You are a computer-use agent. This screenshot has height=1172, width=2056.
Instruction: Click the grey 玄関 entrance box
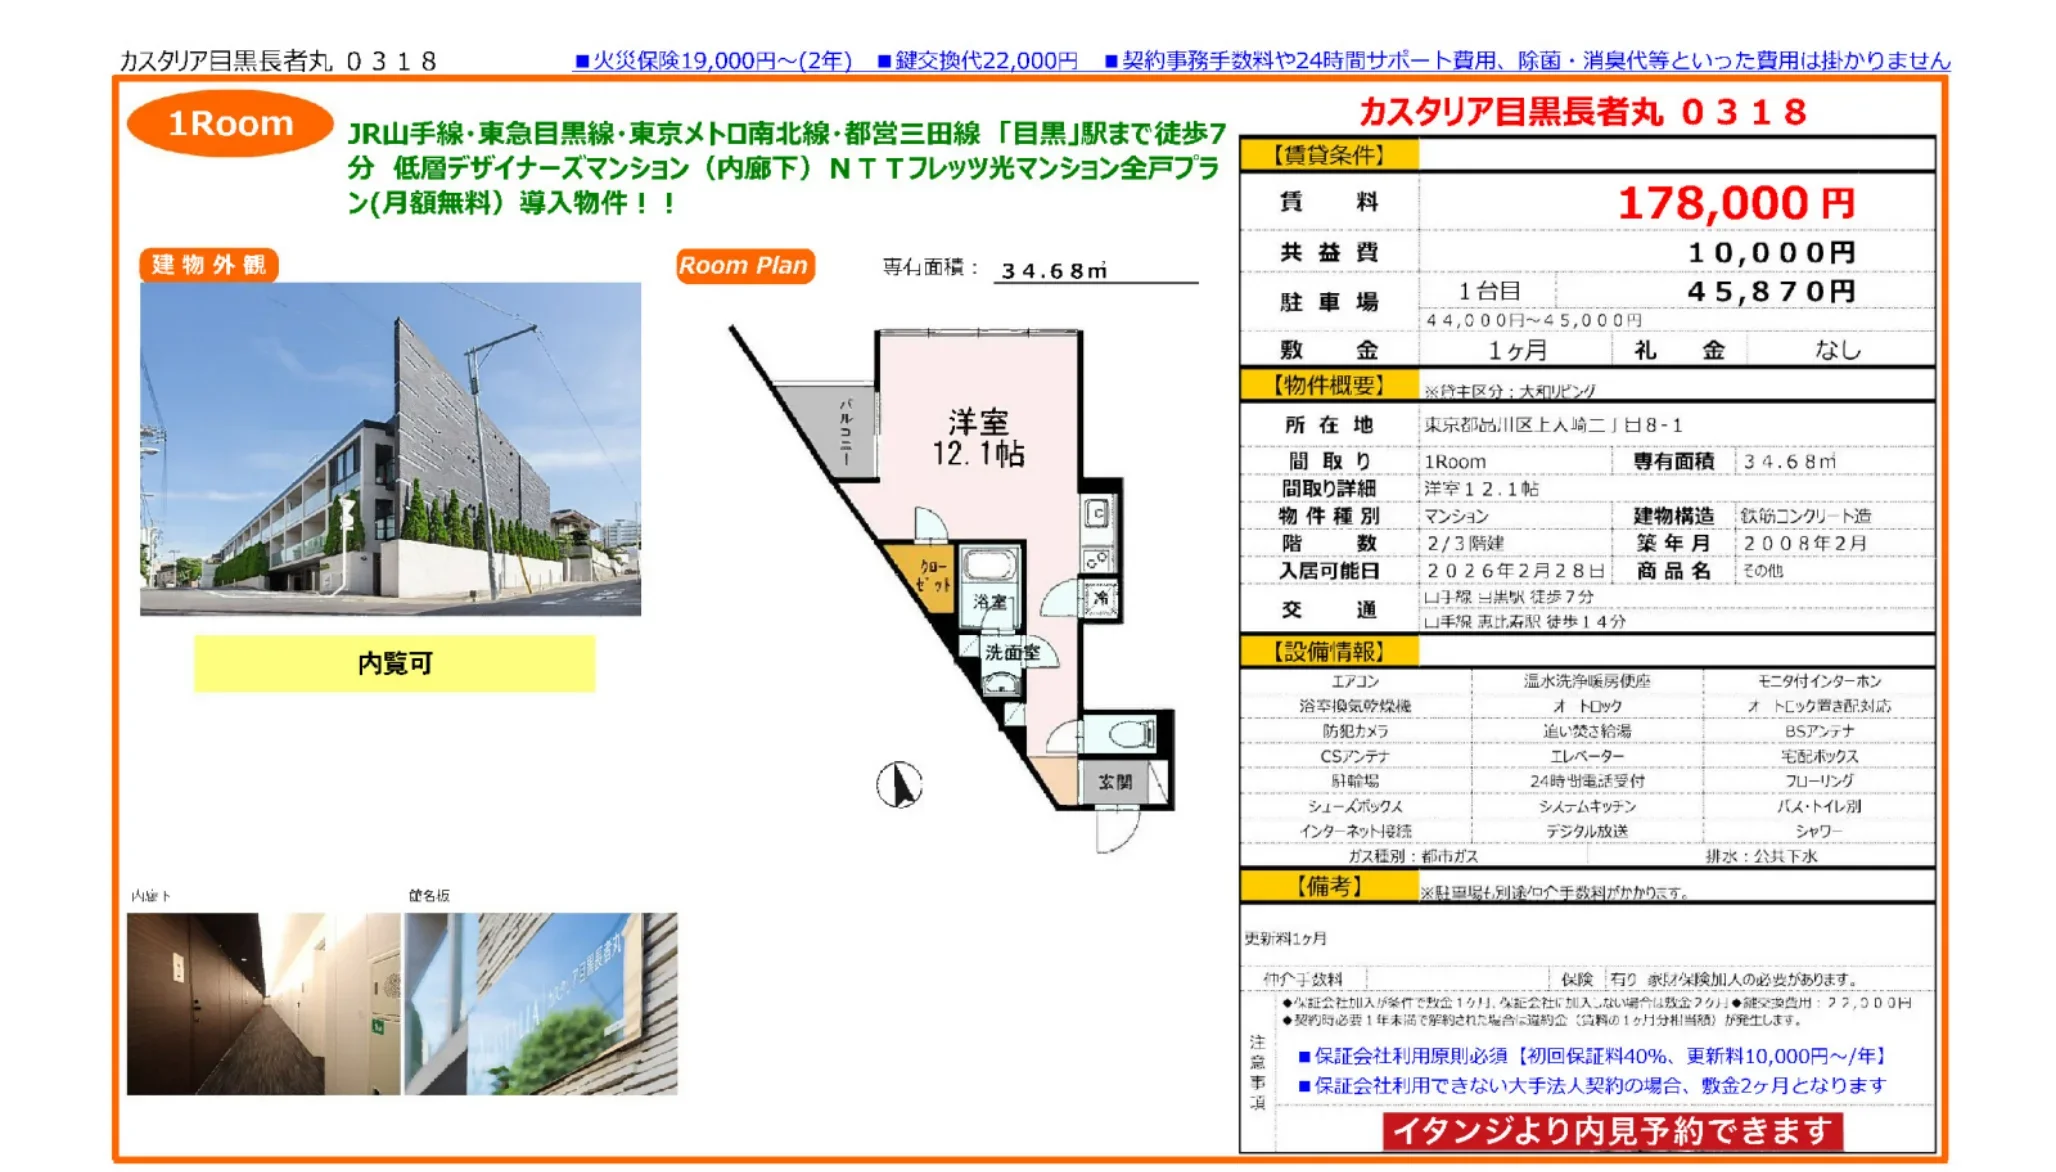pos(1114,782)
